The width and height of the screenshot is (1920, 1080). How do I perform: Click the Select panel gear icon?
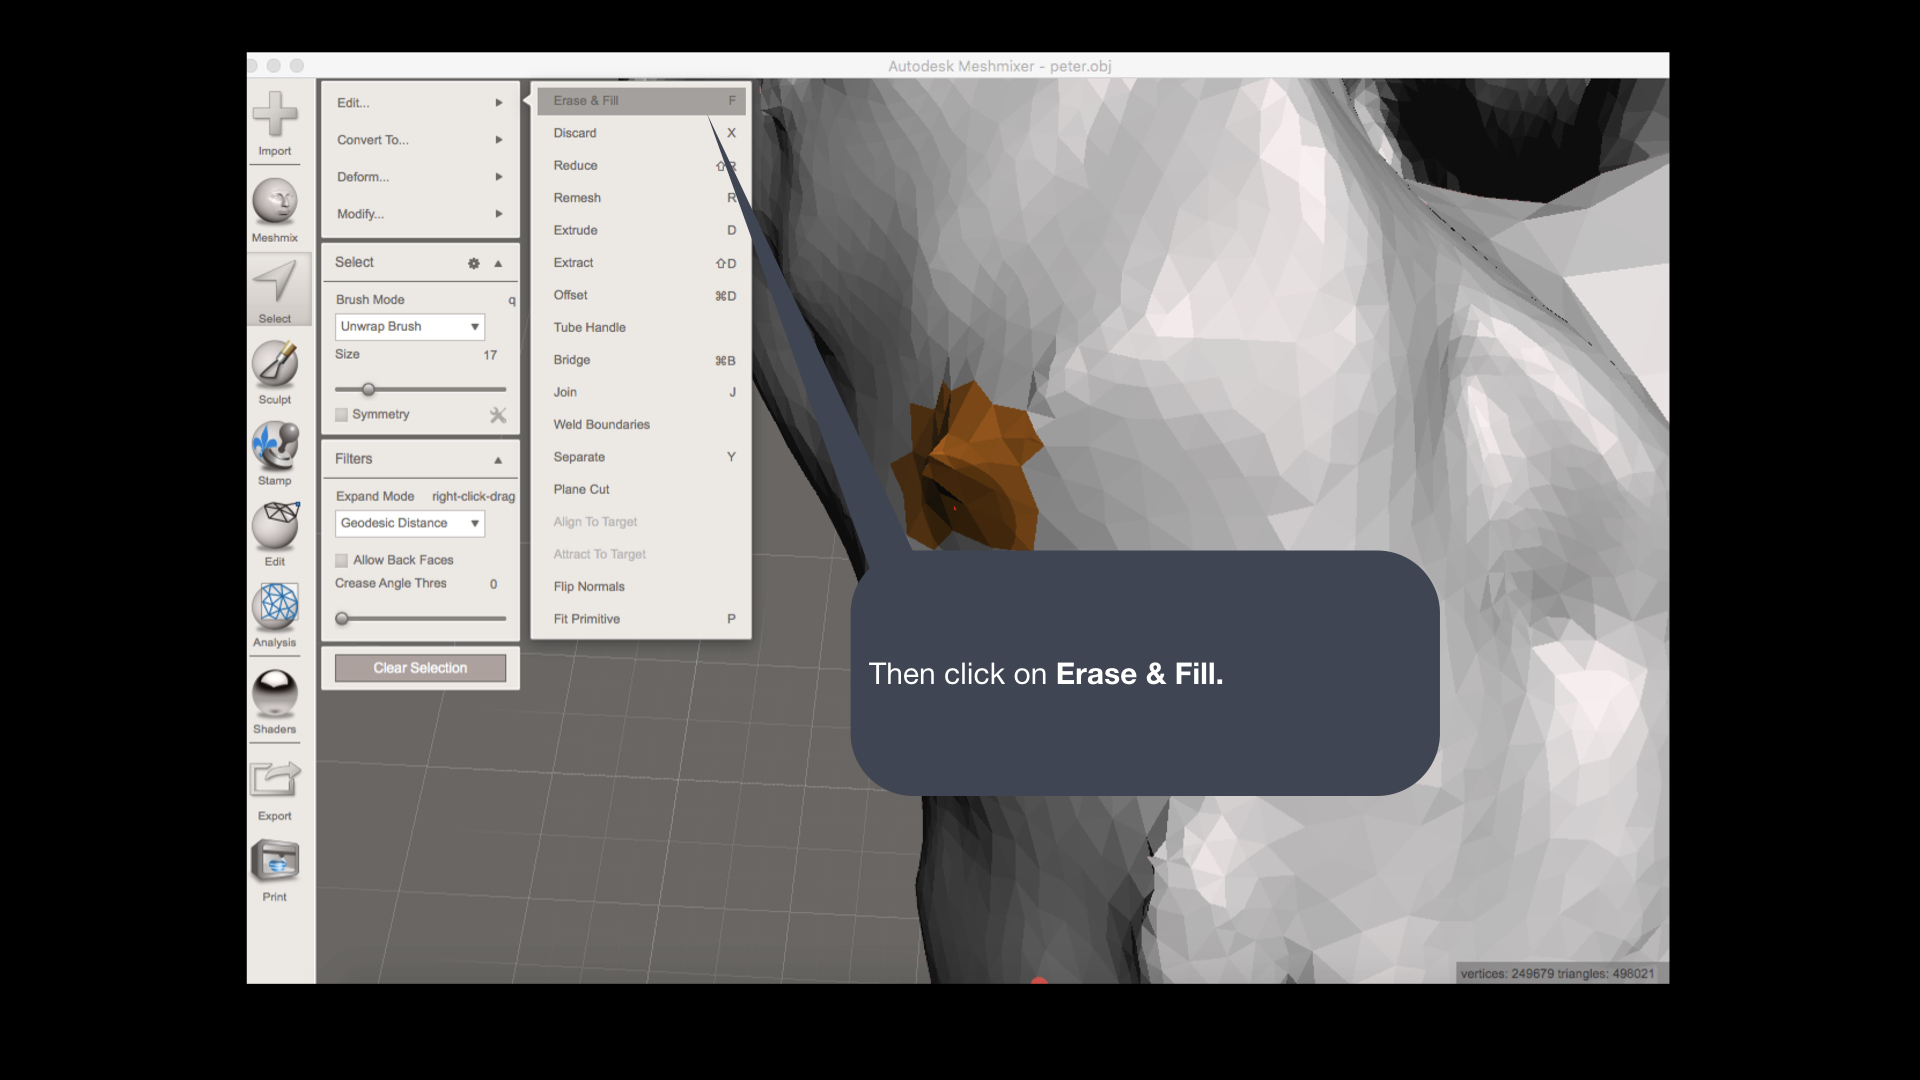click(x=474, y=263)
